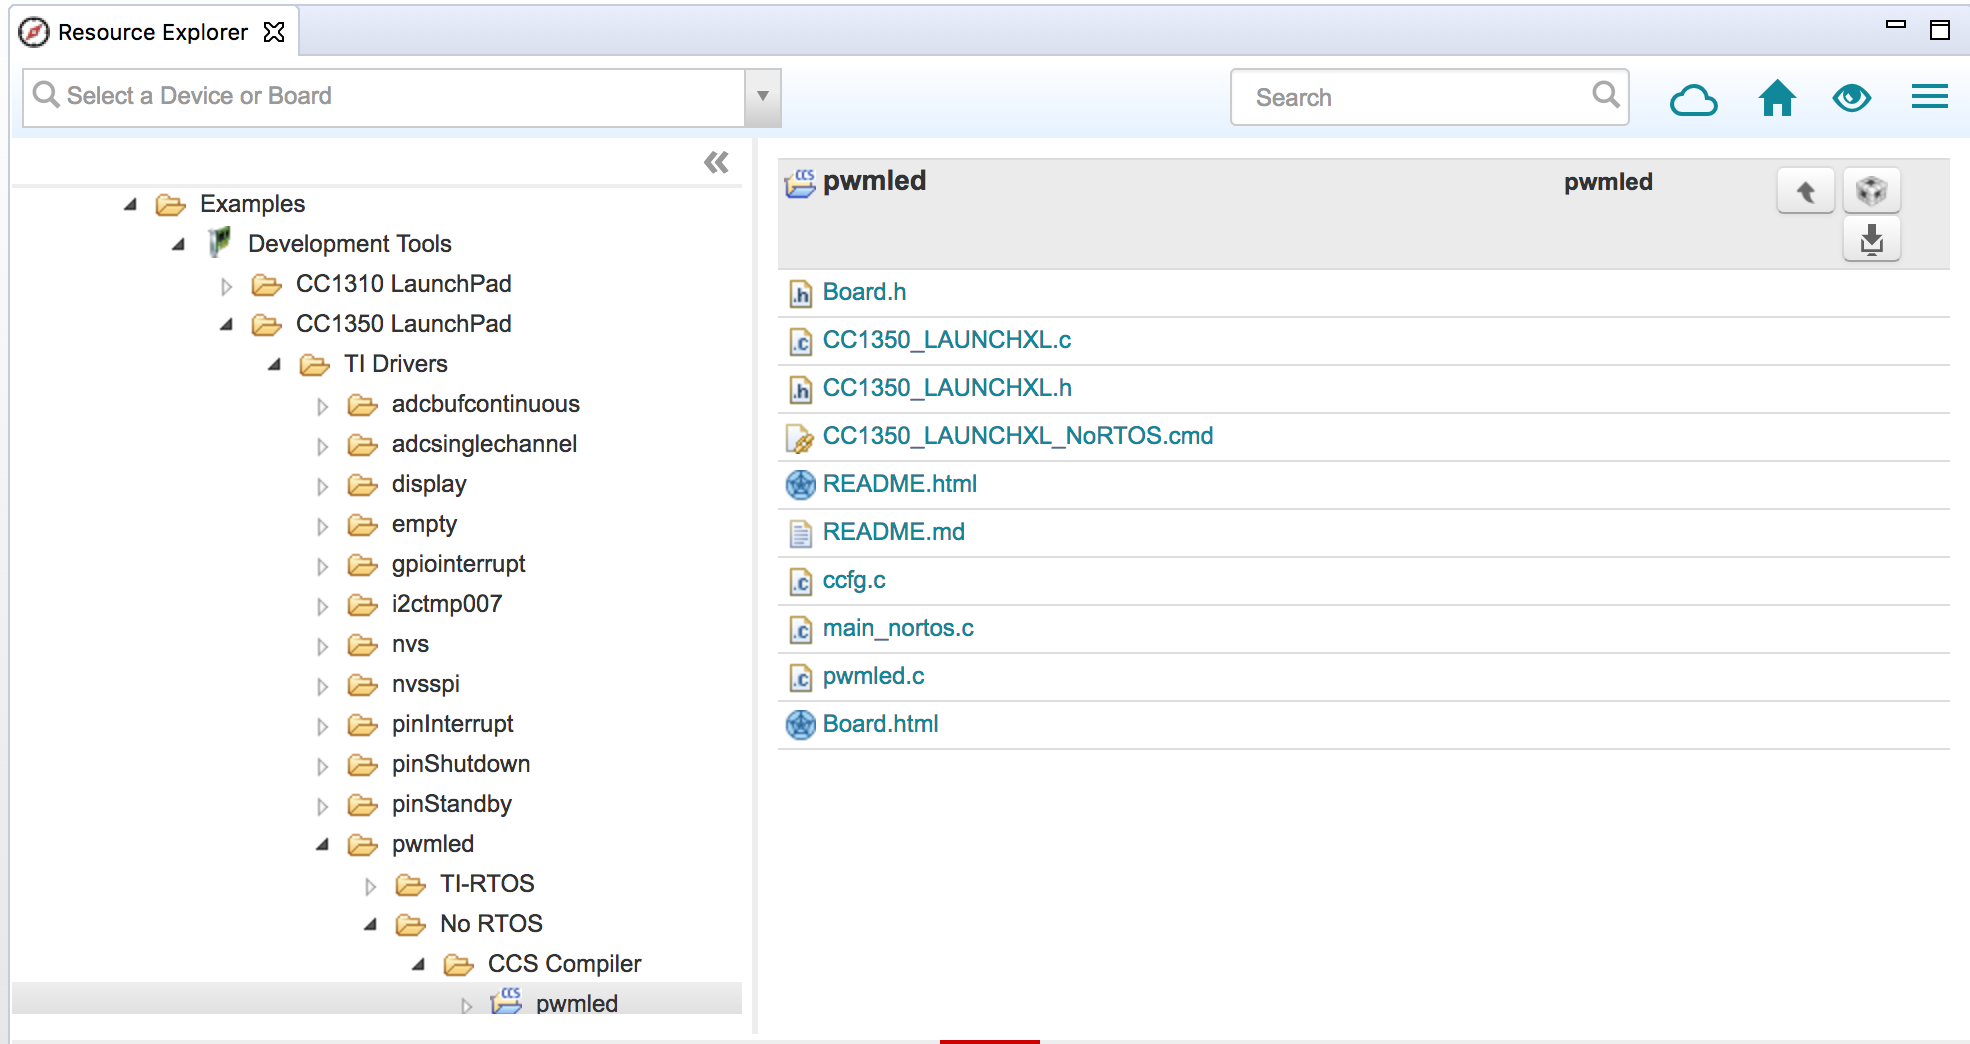The image size is (1970, 1044).
Task: Select the gpiointerrupt tree item
Action: [458, 564]
